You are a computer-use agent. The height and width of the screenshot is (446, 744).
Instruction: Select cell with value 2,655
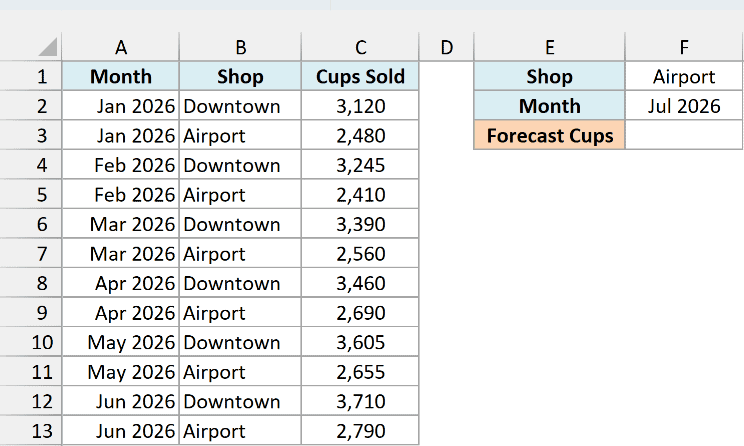tap(360, 372)
